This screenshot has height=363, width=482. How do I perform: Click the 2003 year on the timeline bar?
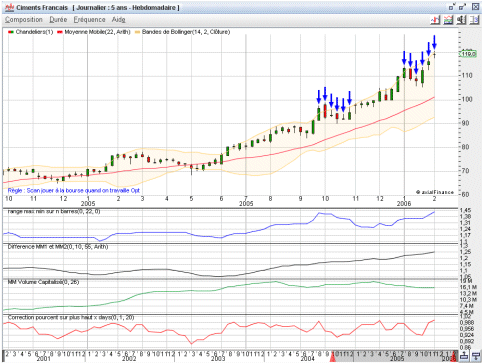217,359
